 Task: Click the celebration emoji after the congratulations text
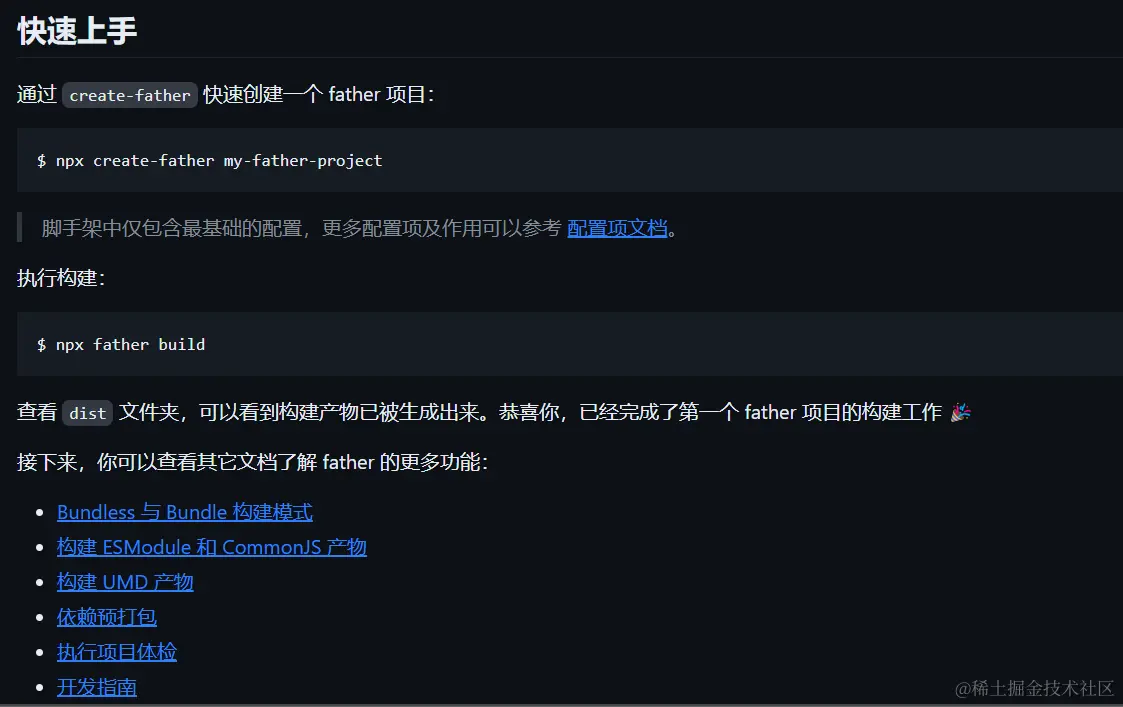pyautogui.click(x=960, y=411)
